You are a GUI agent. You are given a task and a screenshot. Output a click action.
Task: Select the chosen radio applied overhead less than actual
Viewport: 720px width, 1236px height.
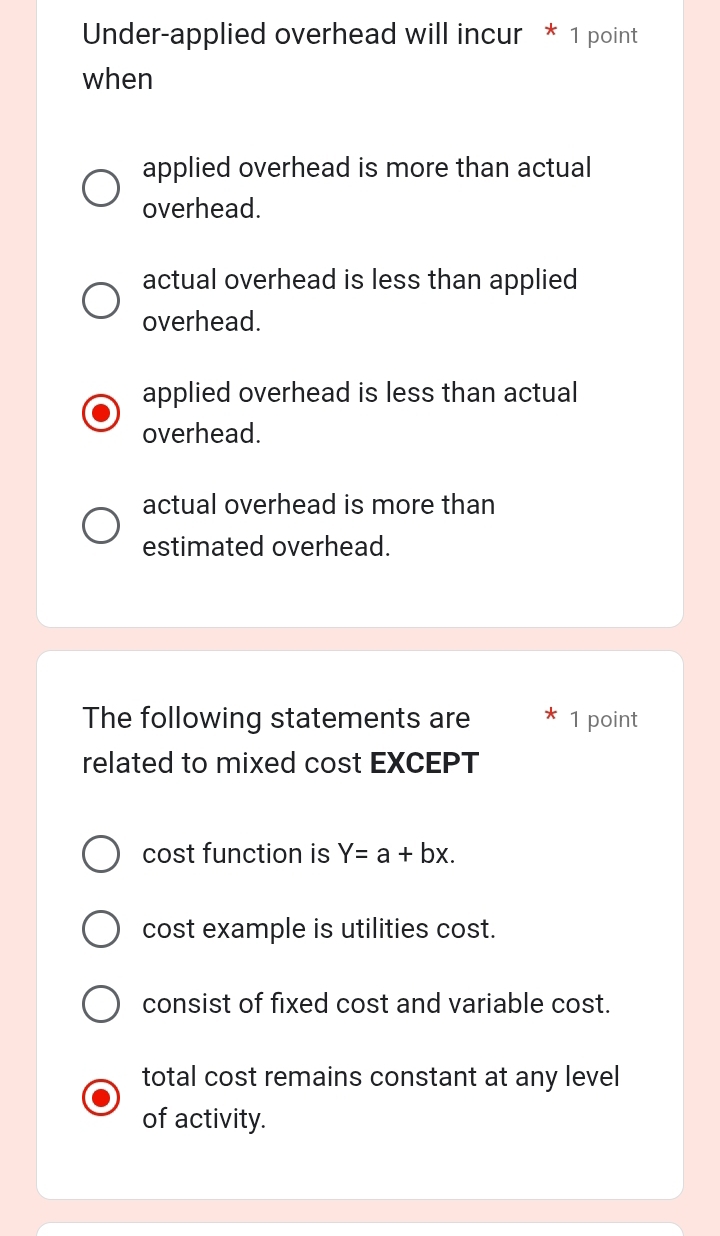click(x=100, y=413)
